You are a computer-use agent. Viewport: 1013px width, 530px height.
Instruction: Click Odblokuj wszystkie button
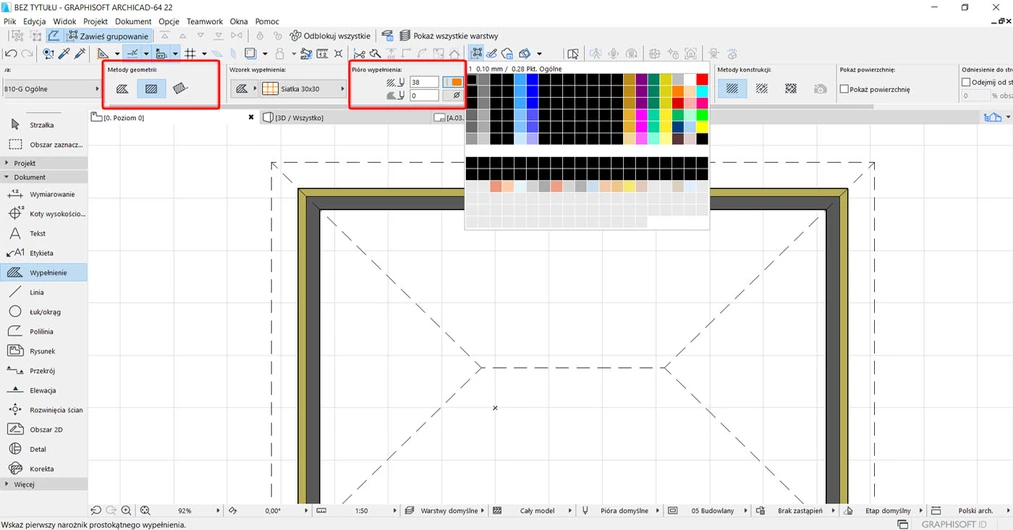coord(330,36)
